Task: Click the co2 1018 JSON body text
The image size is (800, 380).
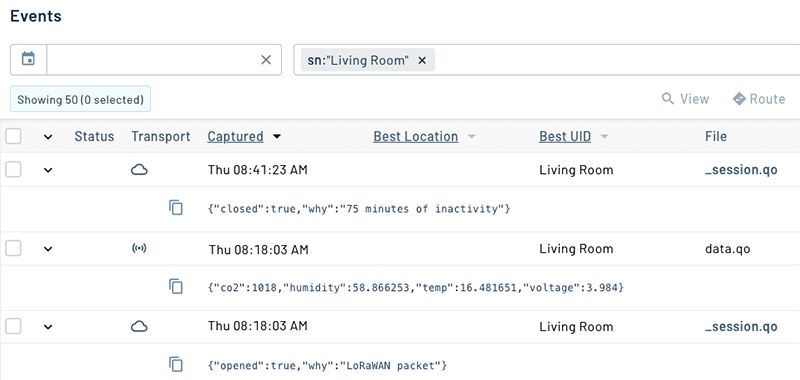Action: click(x=416, y=288)
